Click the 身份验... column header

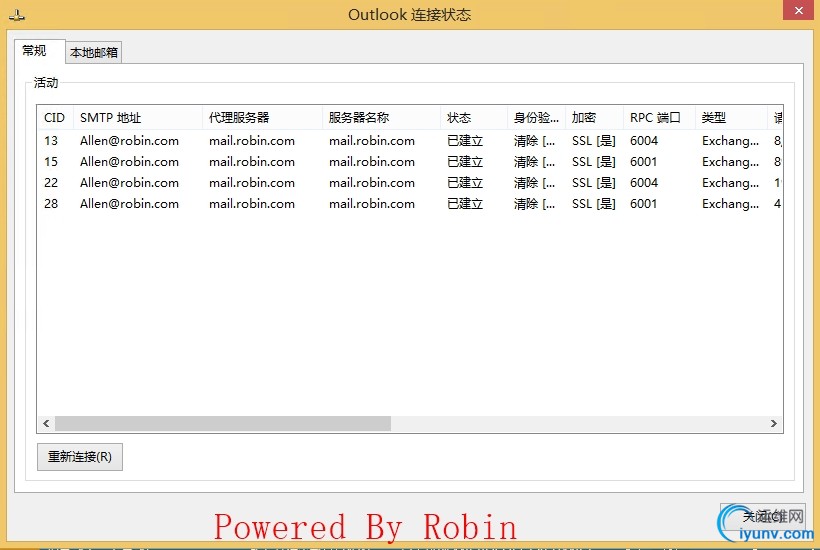pyautogui.click(x=537, y=118)
